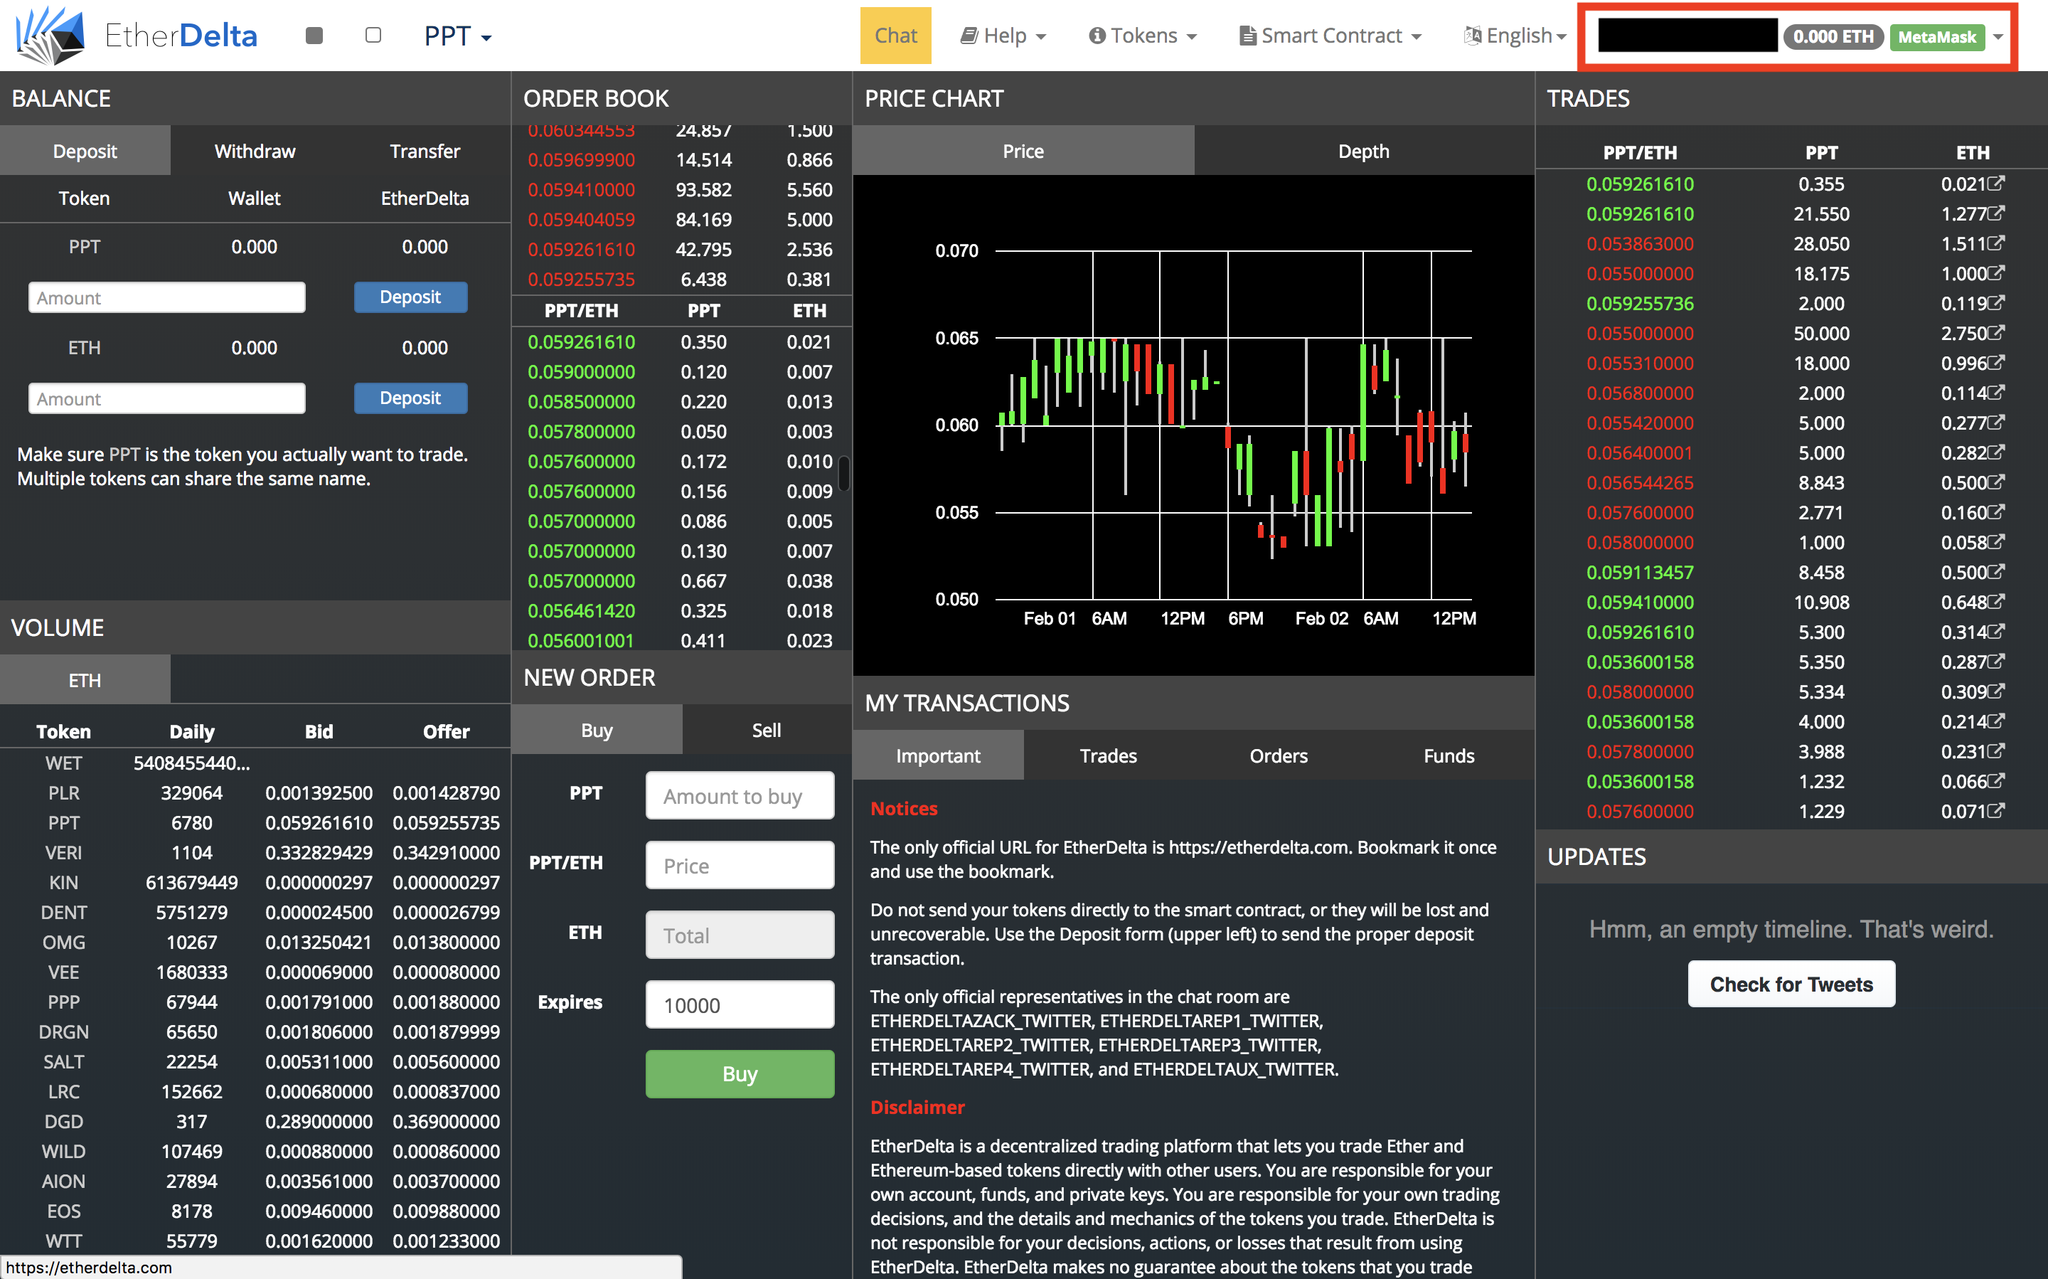Click the 0.000 ETH balance badge

(x=1833, y=37)
